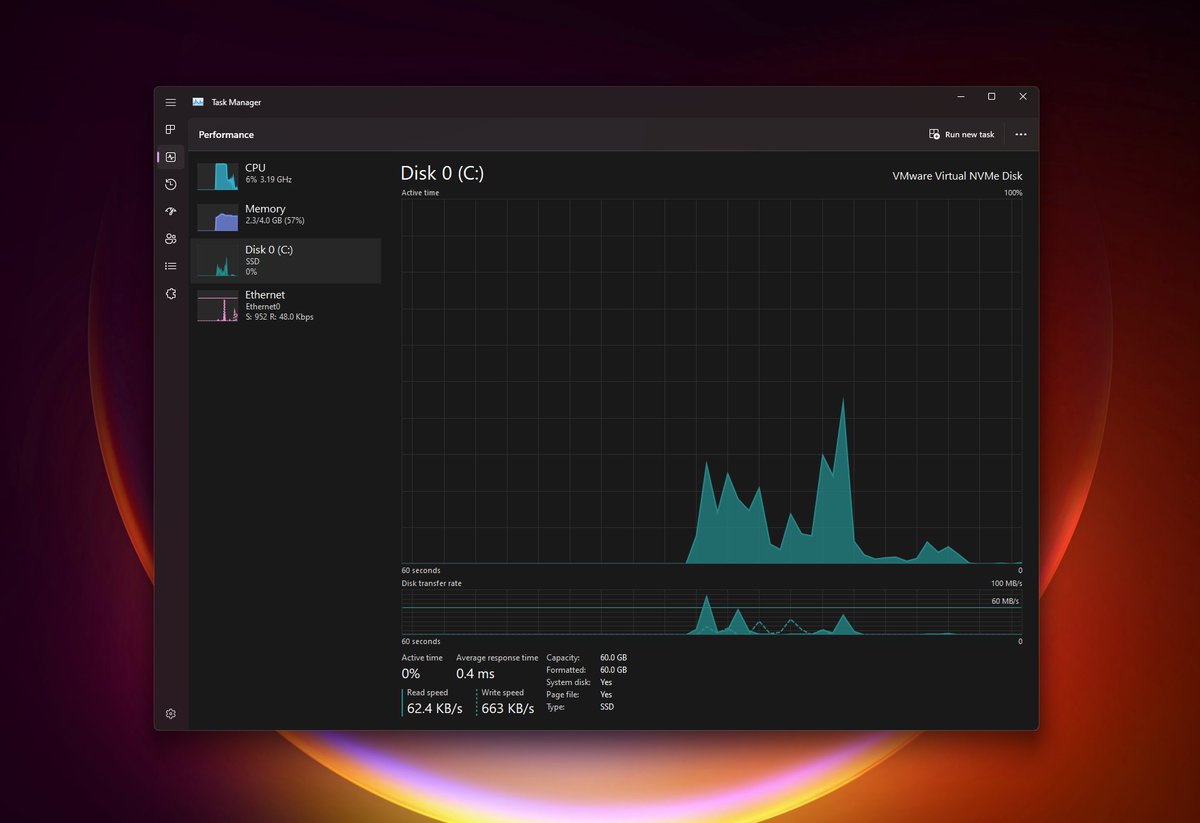
Task: Minimize the Task Manager window
Action: pyautogui.click(x=960, y=97)
